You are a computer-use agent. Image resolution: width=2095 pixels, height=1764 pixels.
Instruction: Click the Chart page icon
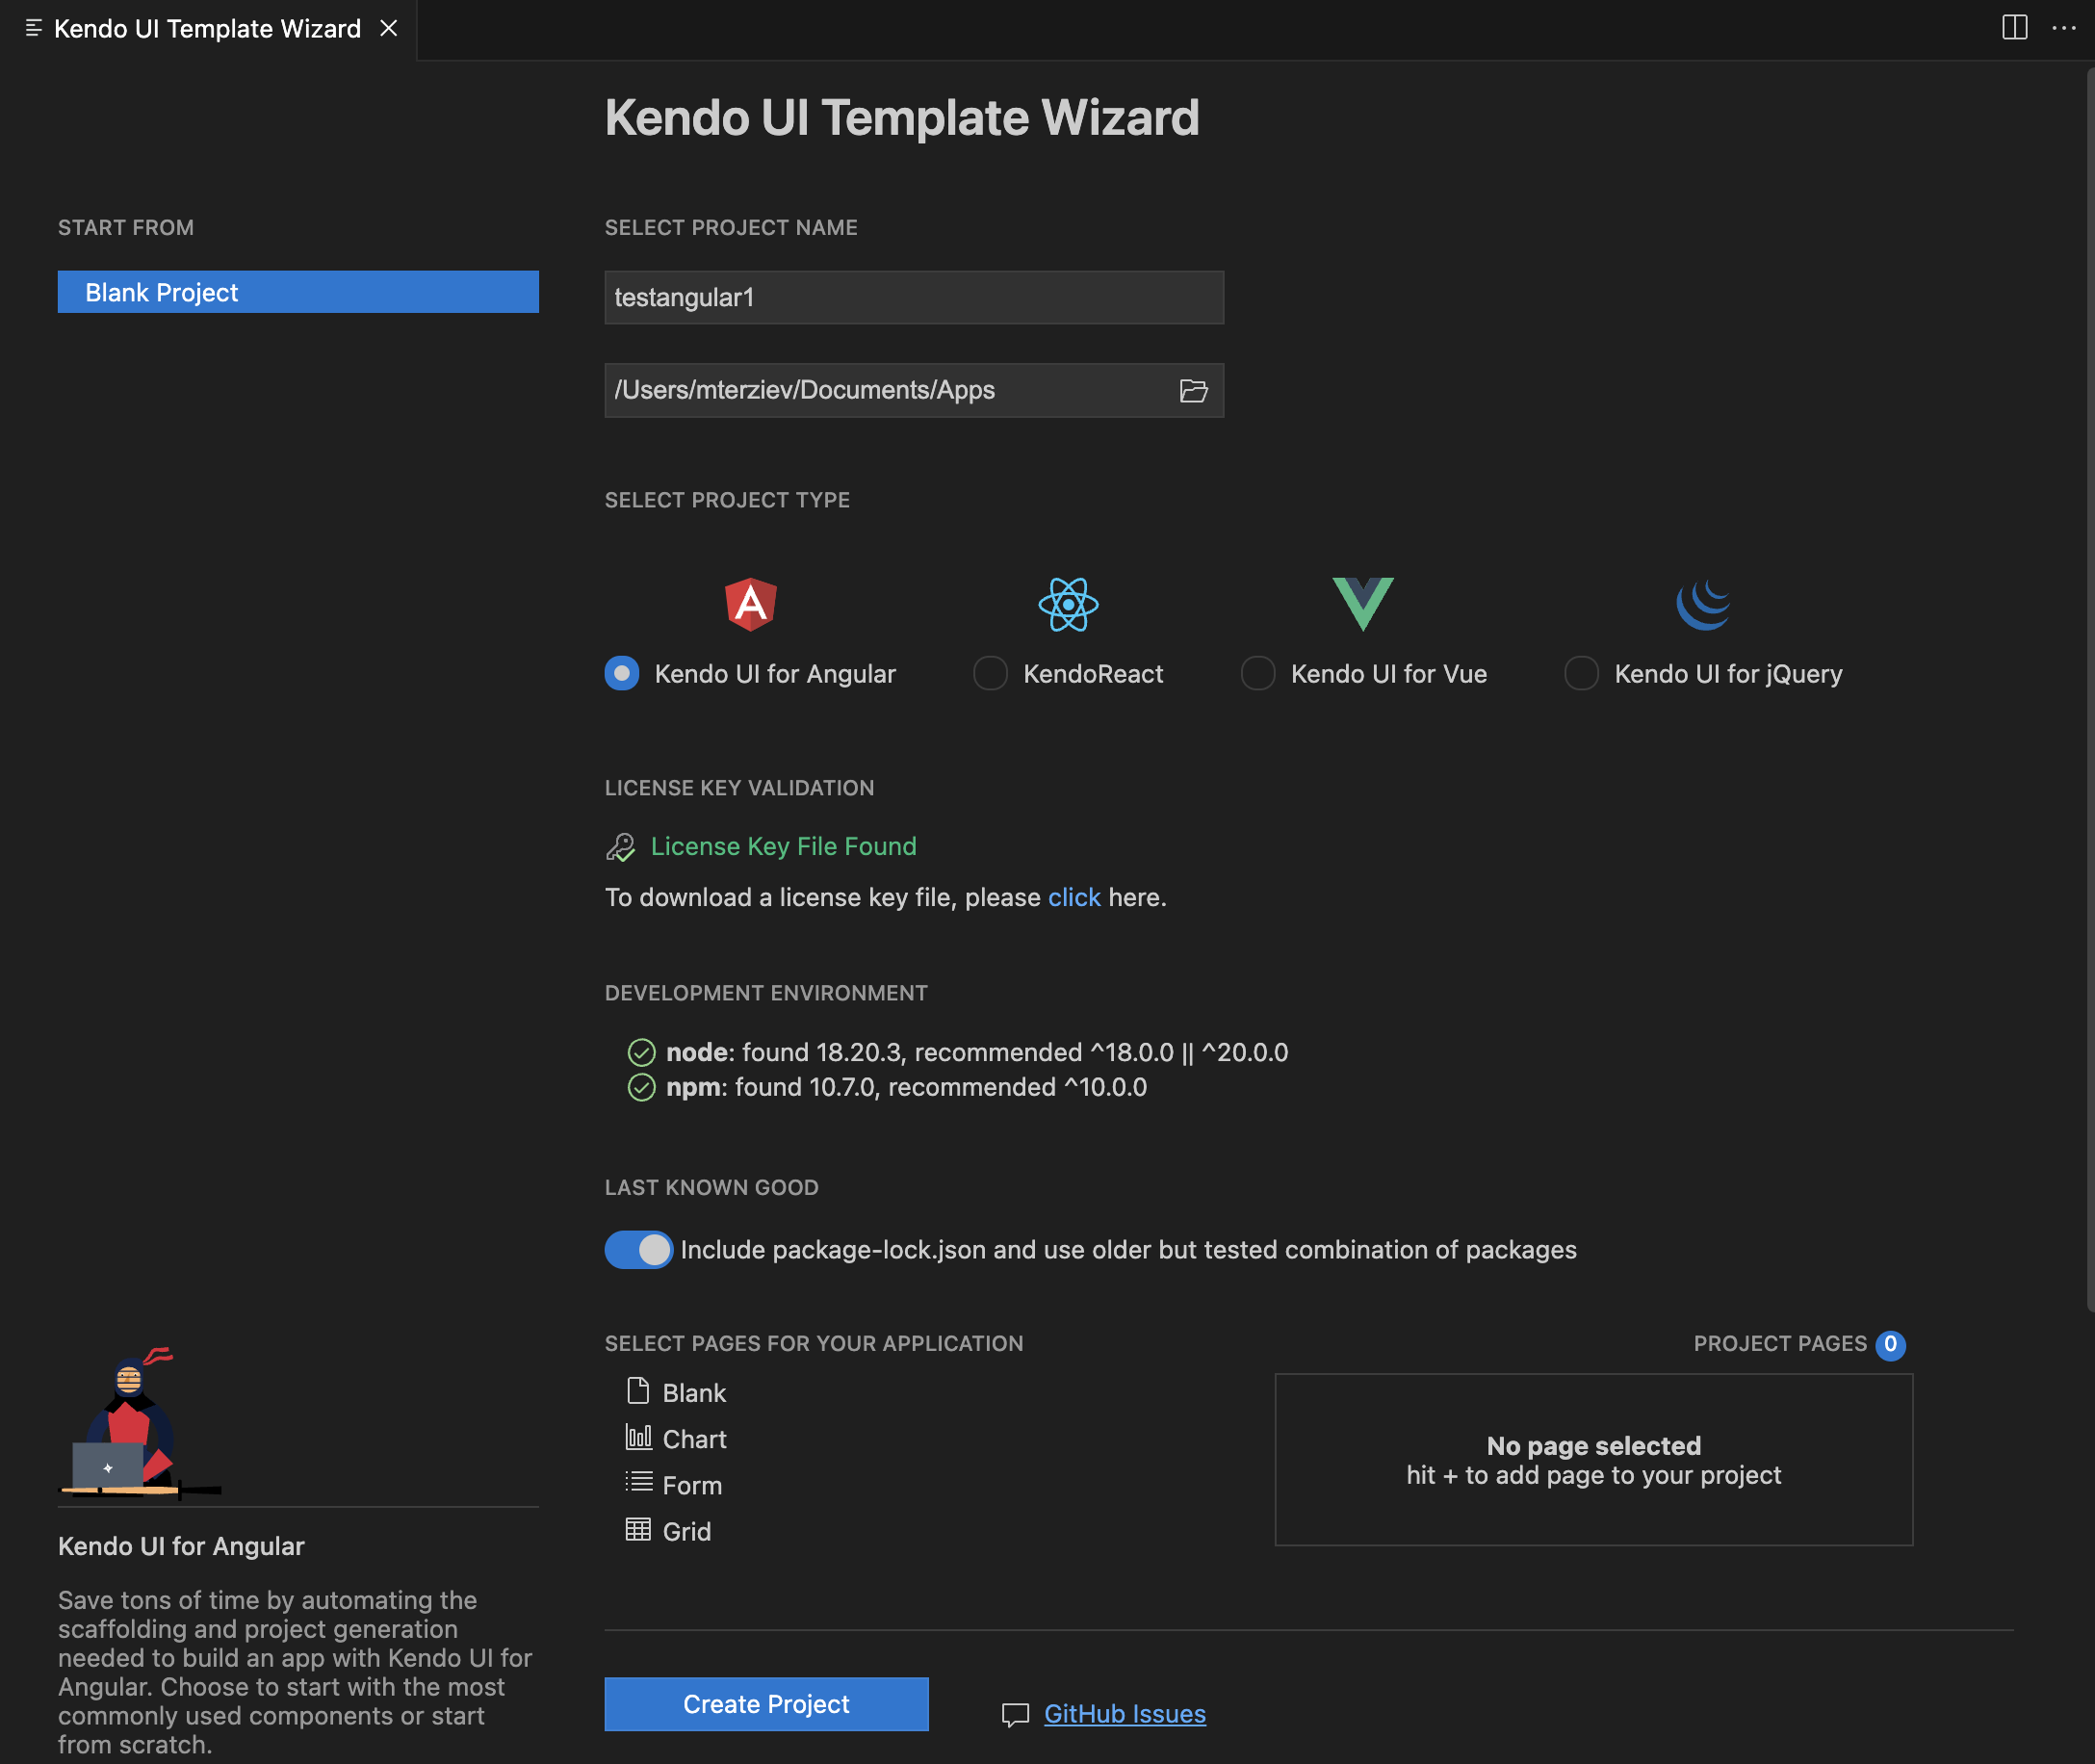[638, 1438]
